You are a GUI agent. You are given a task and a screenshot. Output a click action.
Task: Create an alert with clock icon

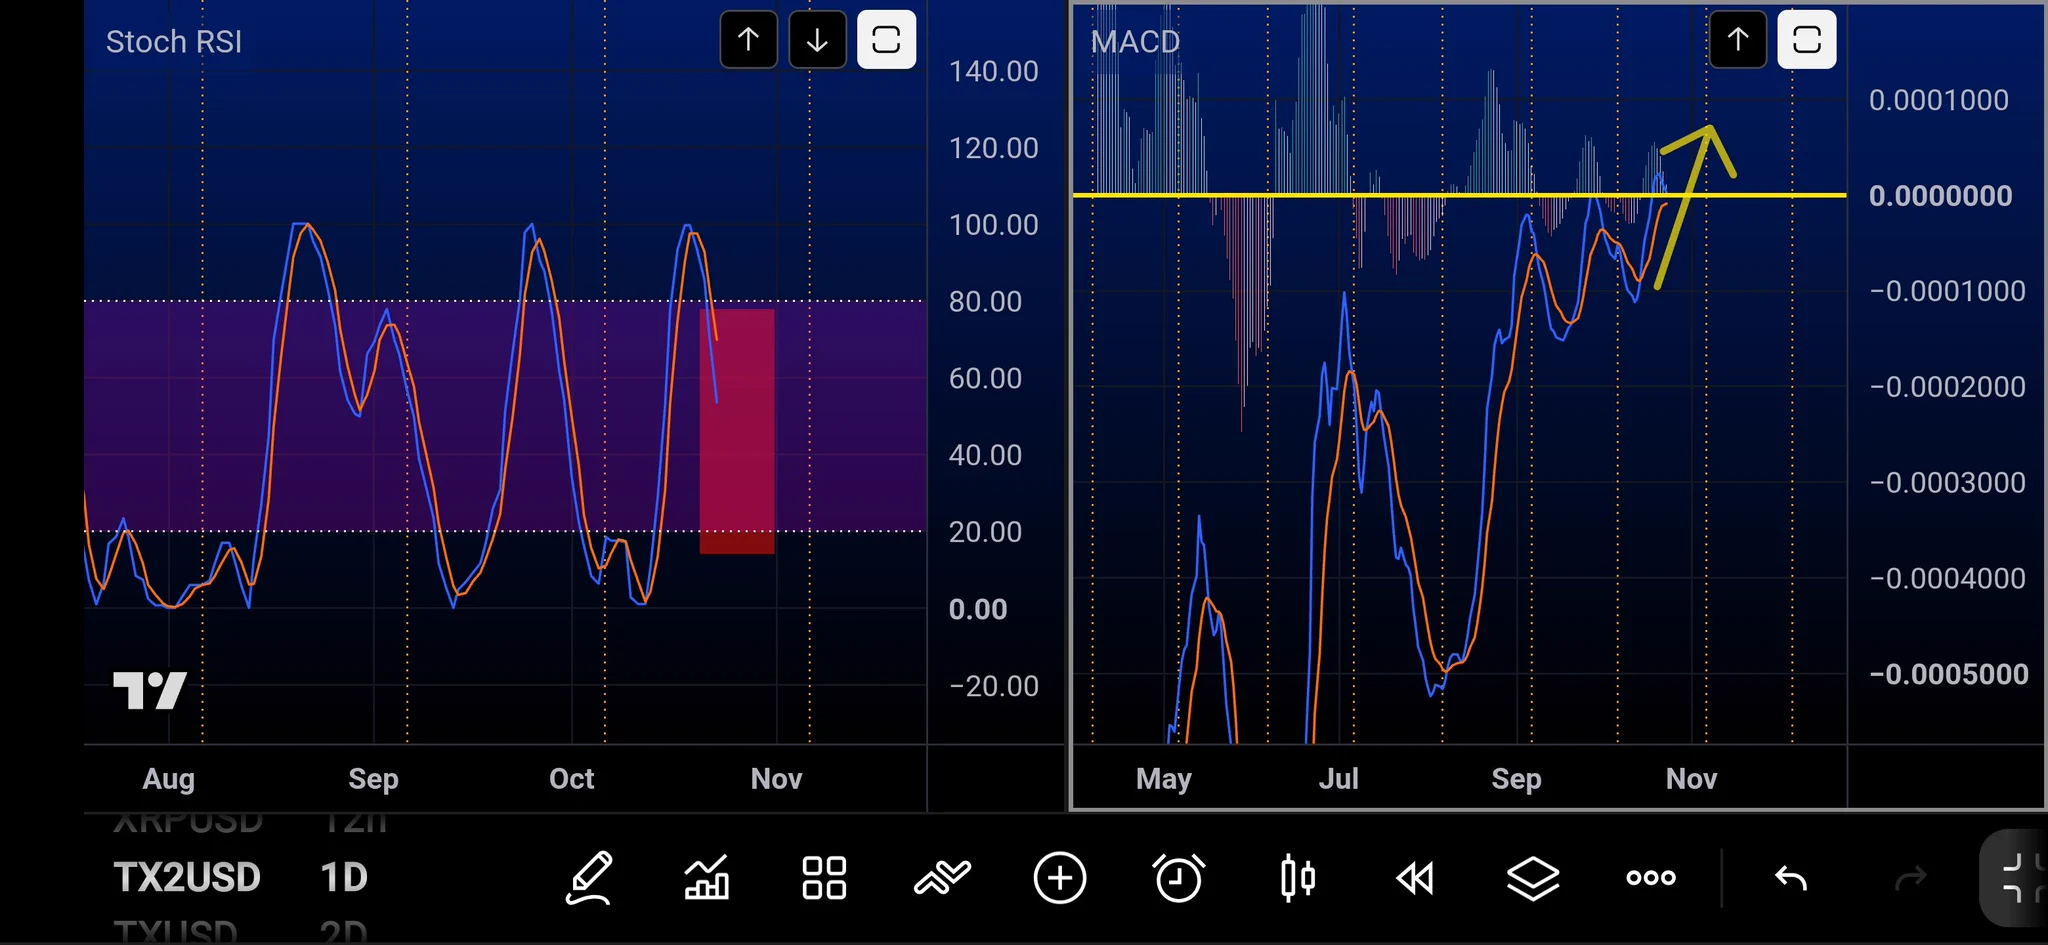pyautogui.click(x=1179, y=878)
